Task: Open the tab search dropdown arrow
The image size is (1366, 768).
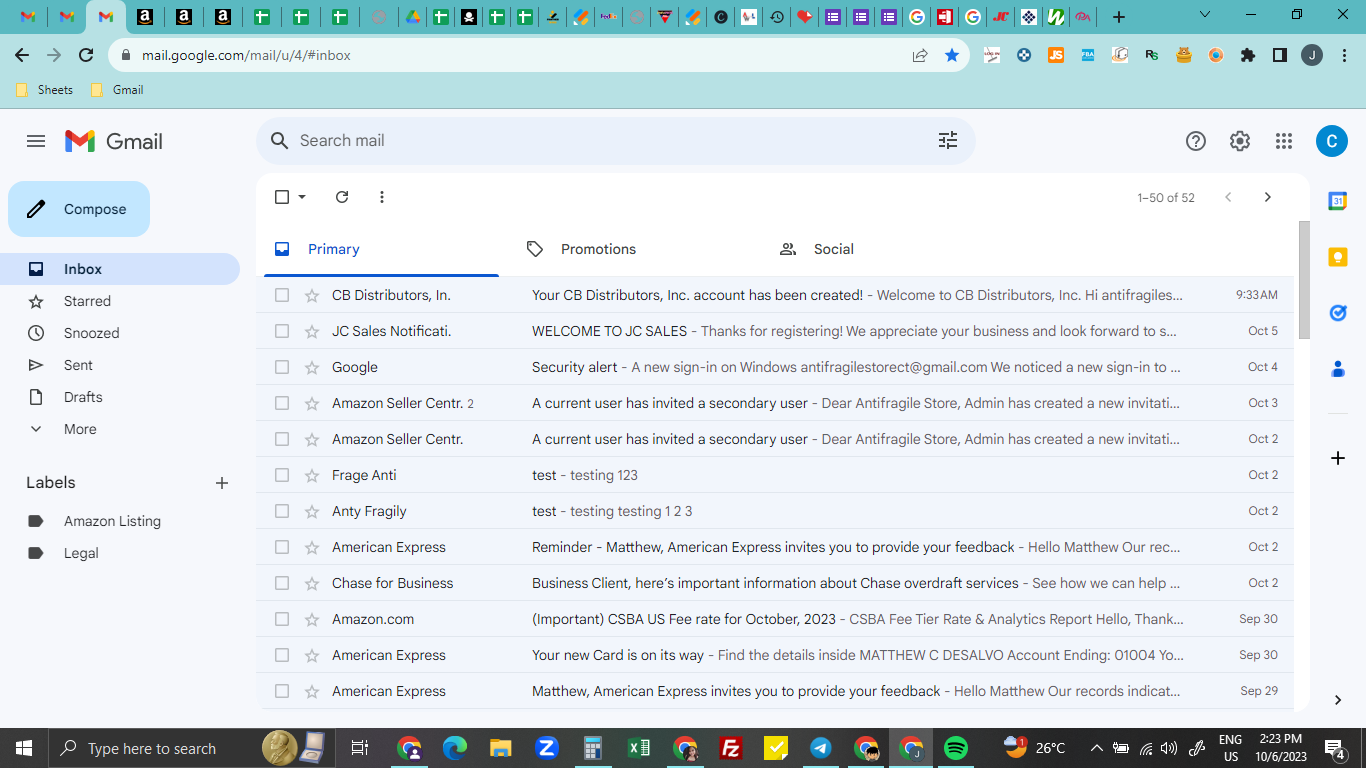Action: point(1205,15)
